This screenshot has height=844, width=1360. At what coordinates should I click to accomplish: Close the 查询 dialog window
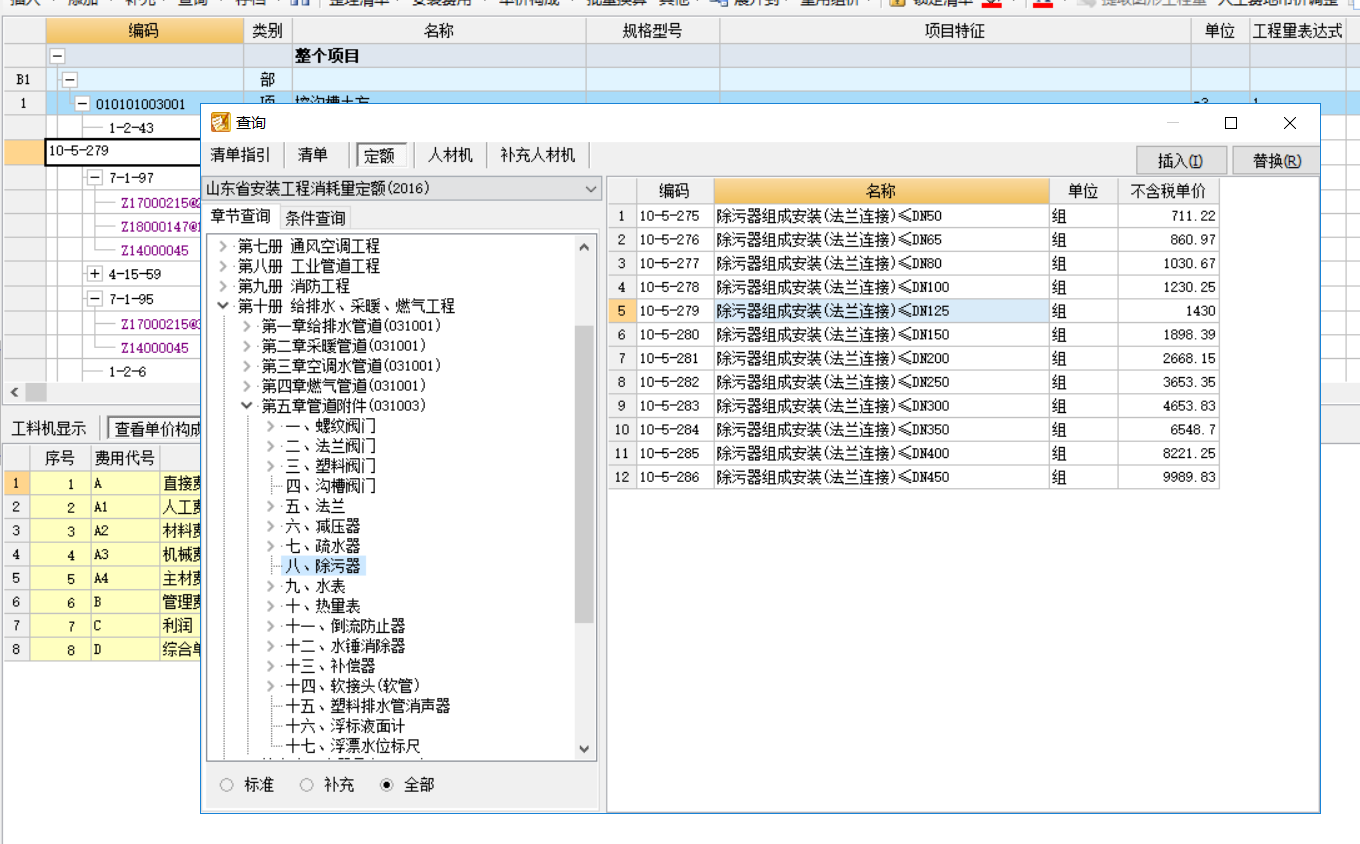coord(1290,123)
